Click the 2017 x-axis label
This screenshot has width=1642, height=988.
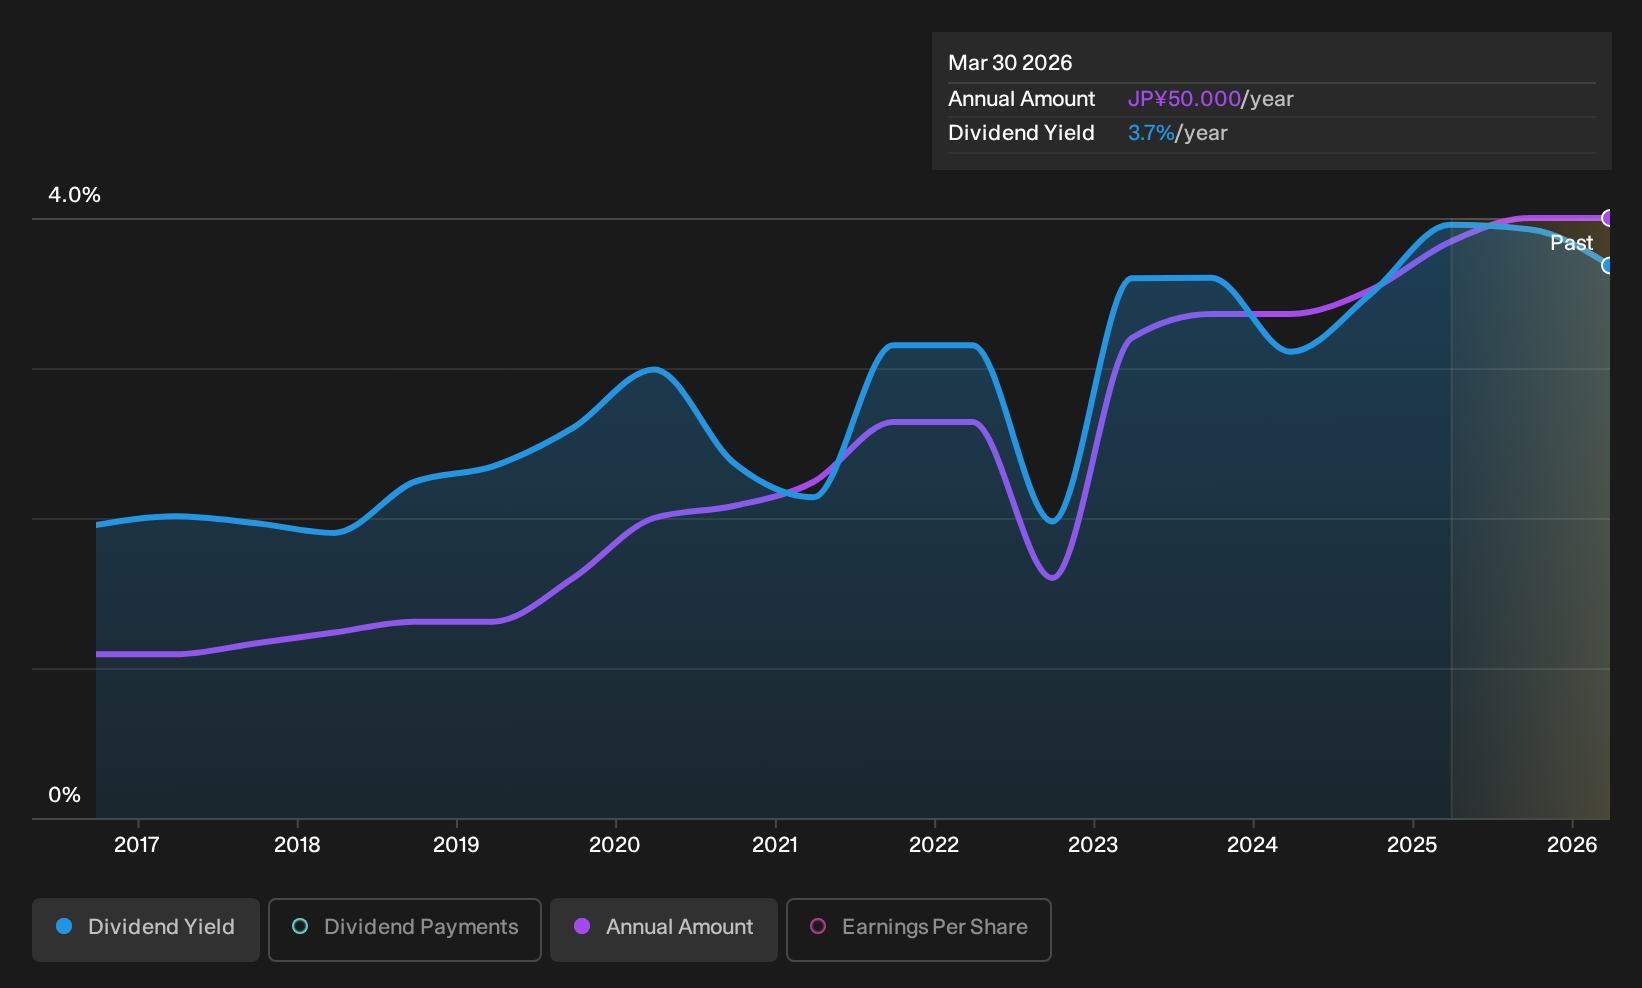[137, 845]
